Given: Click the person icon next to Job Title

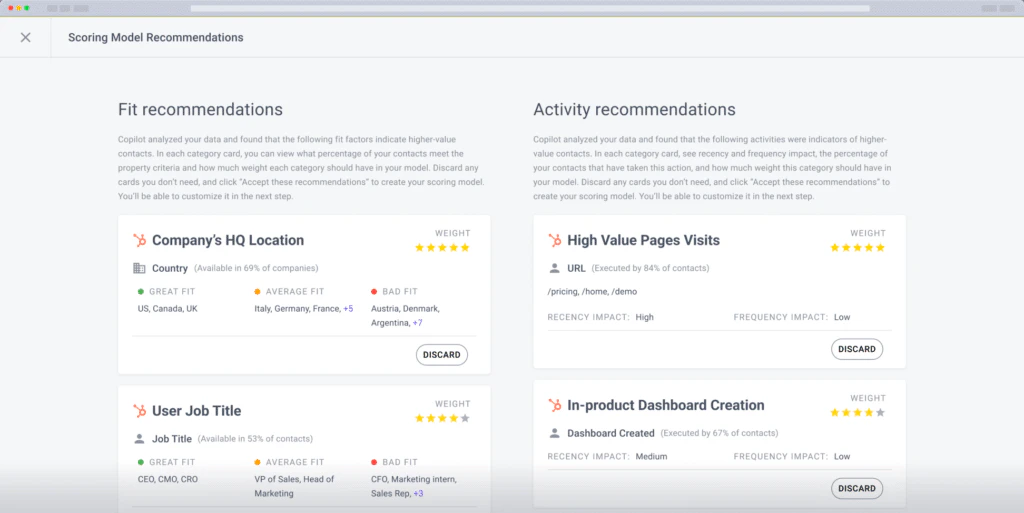Looking at the screenshot, I should pos(139,439).
